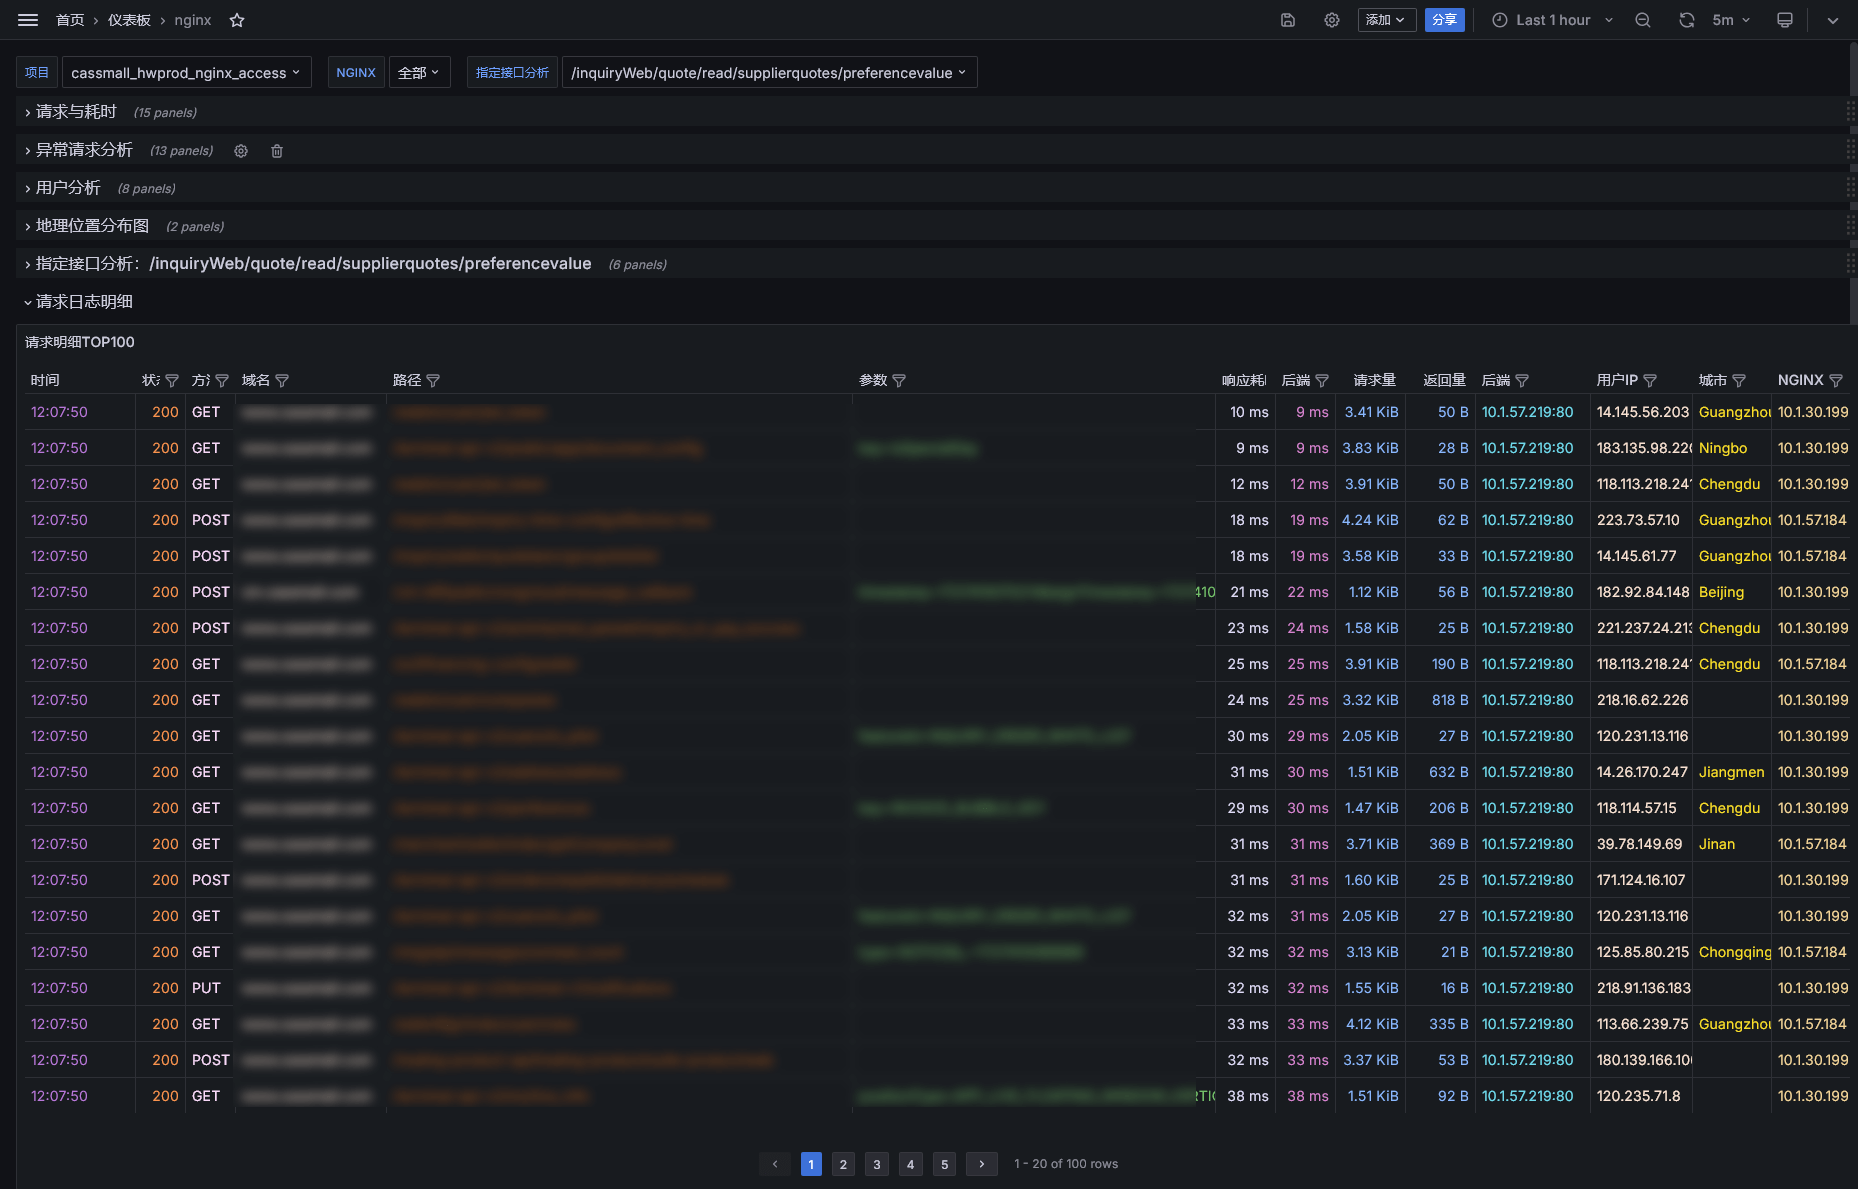This screenshot has height=1189, width=1858.
Task: Expand the 请求与耗时 row
Action: tap(76, 112)
